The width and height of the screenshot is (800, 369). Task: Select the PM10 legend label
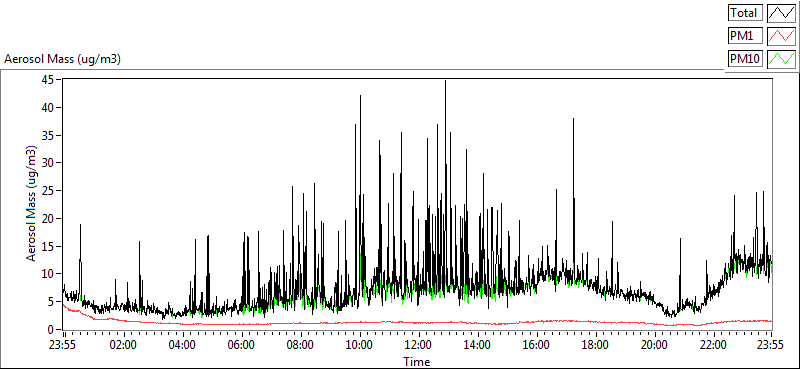click(x=745, y=59)
